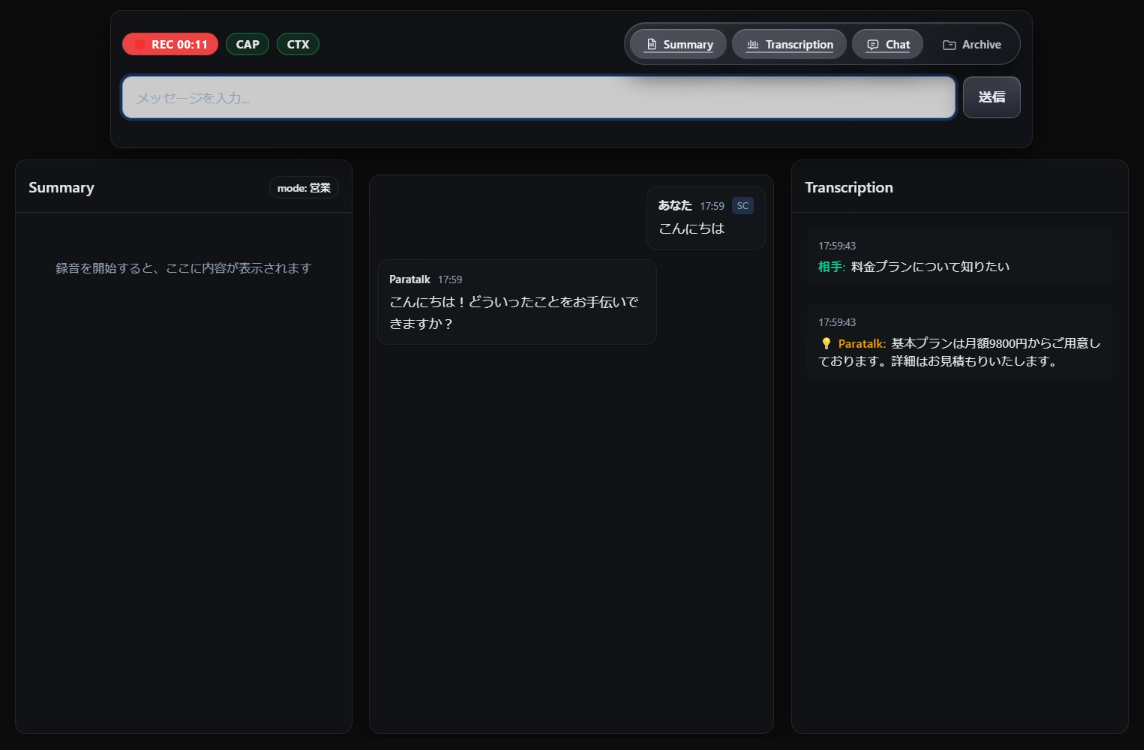1144x750 pixels.
Task: Open the Transcription view
Action: [x=789, y=43]
